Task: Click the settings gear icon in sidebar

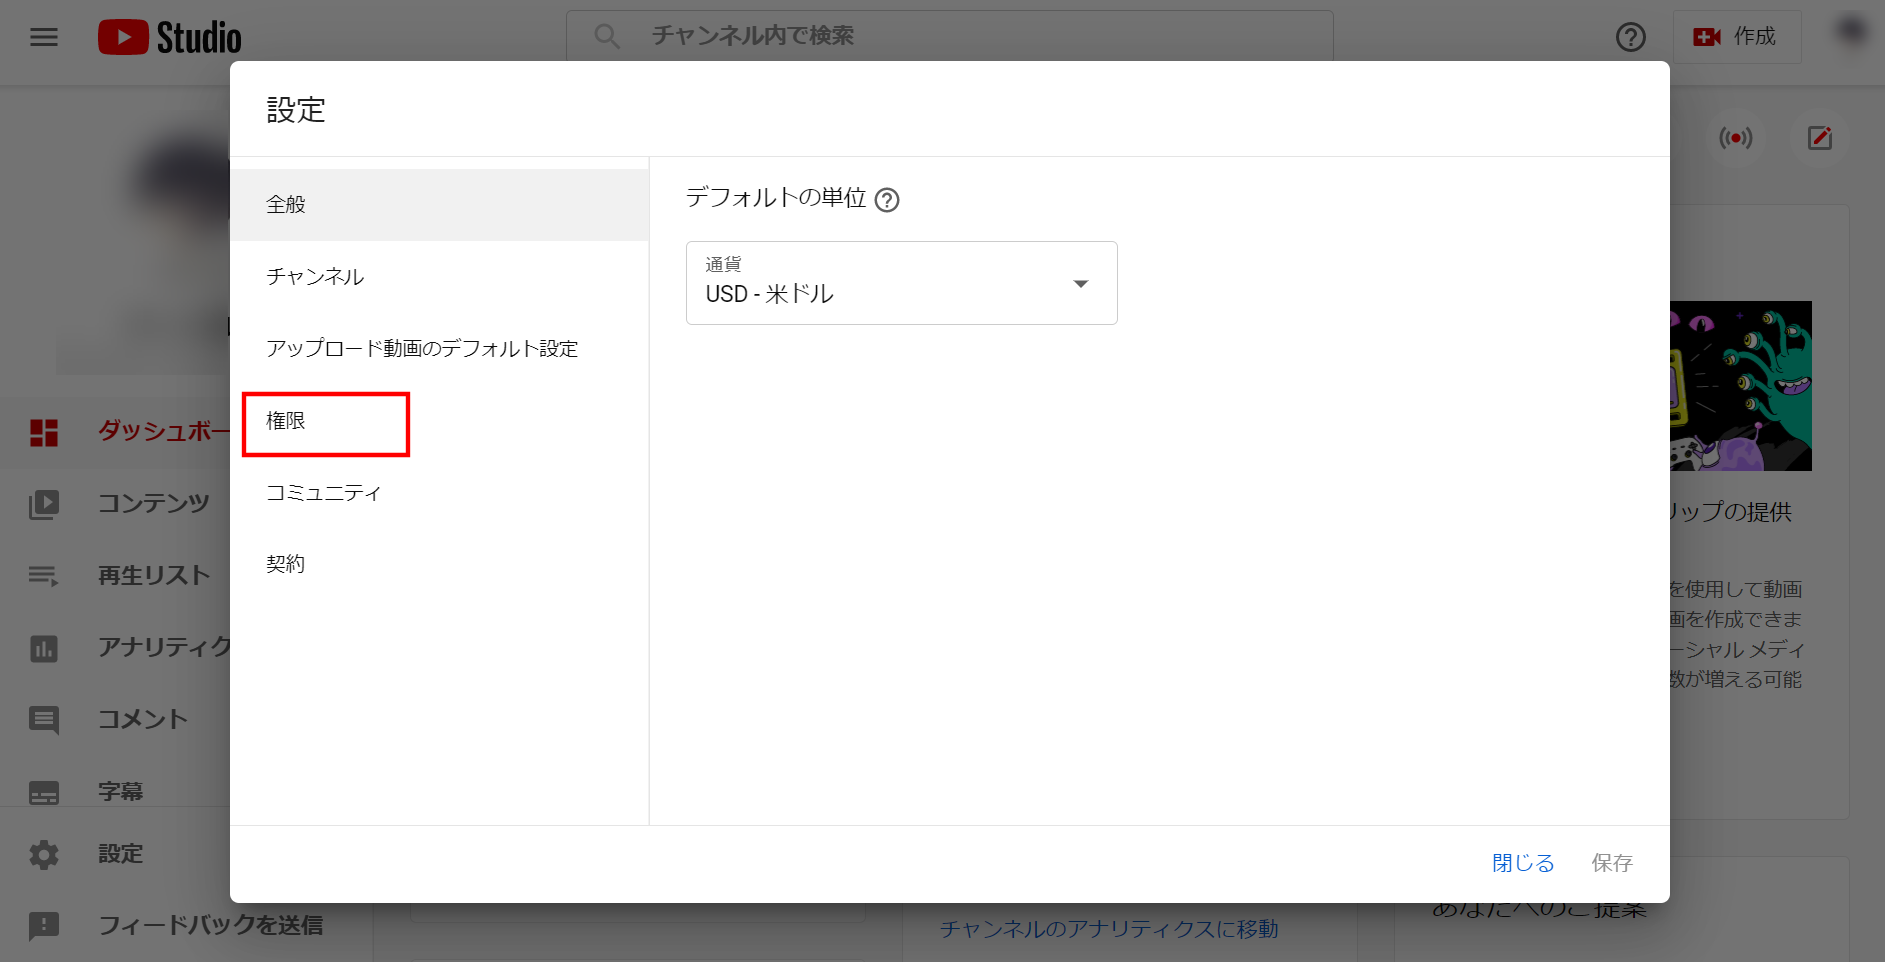Action: (x=44, y=854)
